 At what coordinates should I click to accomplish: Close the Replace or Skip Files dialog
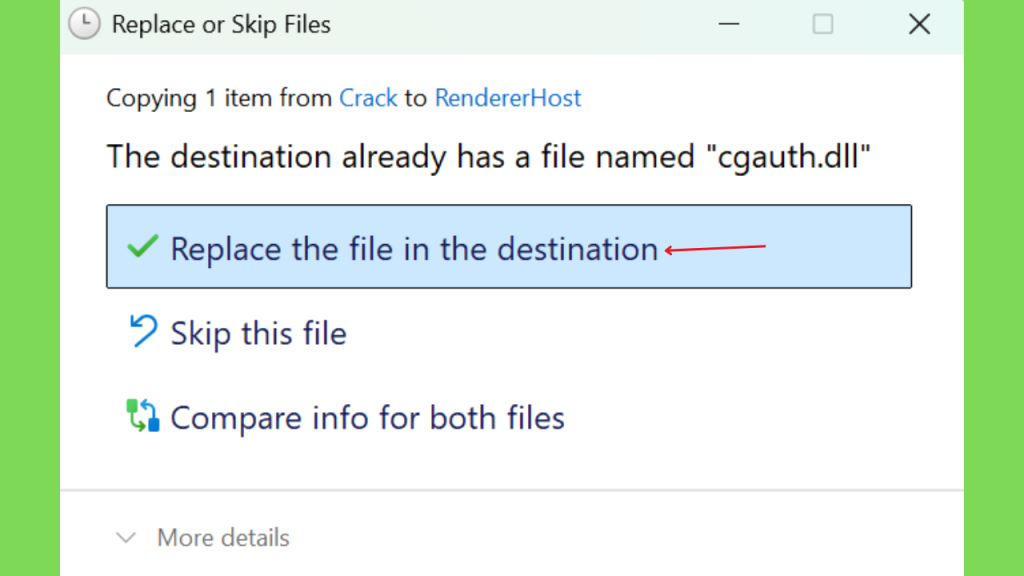(x=919, y=24)
